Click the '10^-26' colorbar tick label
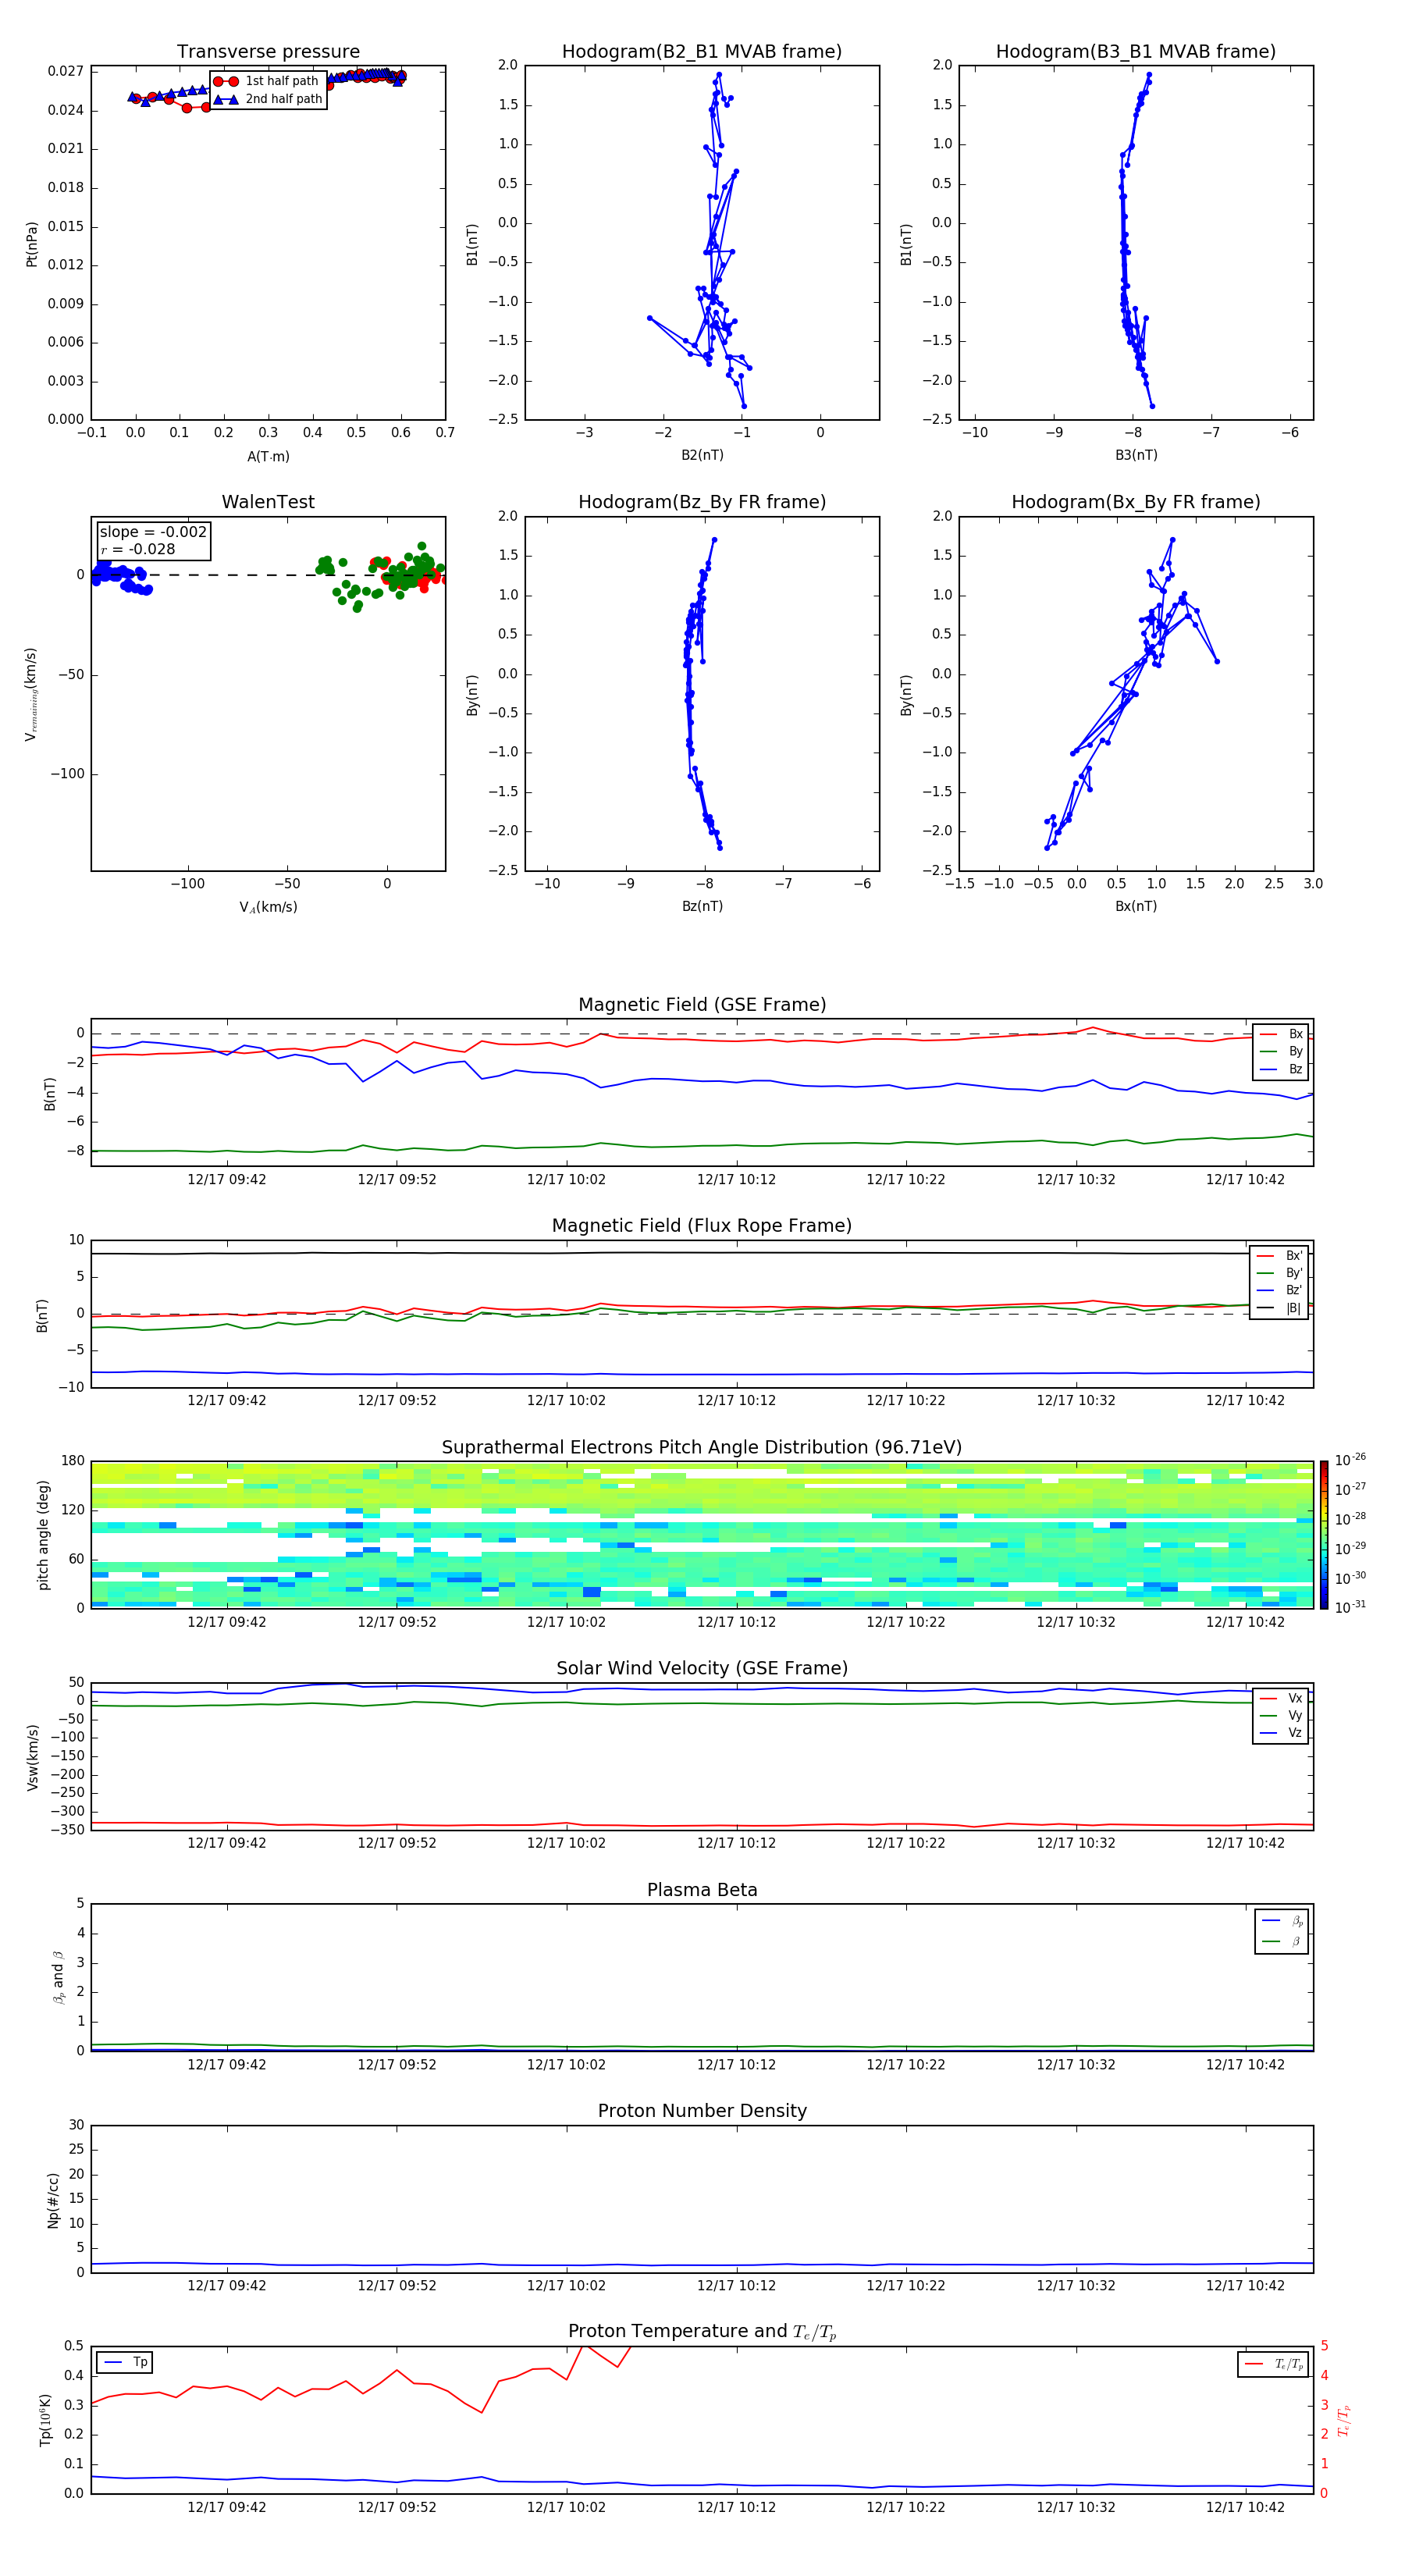1405x2576 pixels. pos(1350,1460)
